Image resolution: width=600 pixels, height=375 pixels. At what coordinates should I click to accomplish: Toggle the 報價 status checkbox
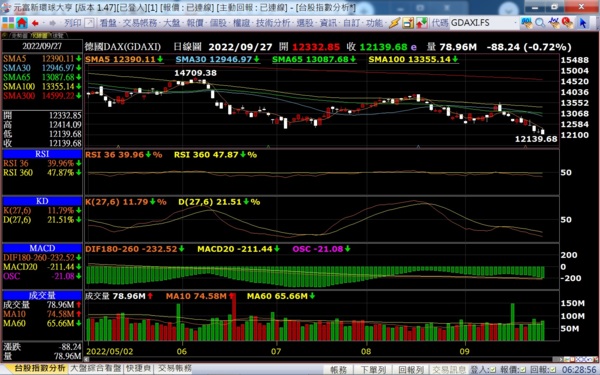[x=523, y=370]
